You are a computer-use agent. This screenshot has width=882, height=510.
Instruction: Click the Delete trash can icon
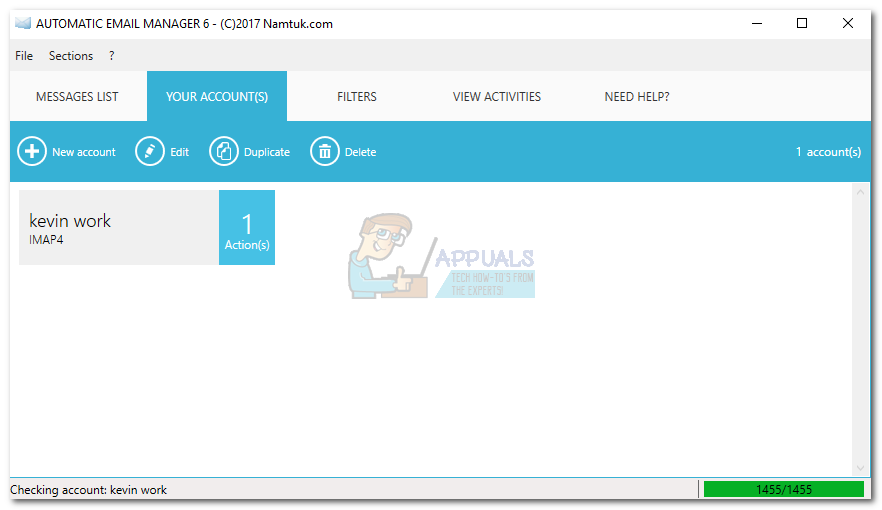(x=325, y=151)
